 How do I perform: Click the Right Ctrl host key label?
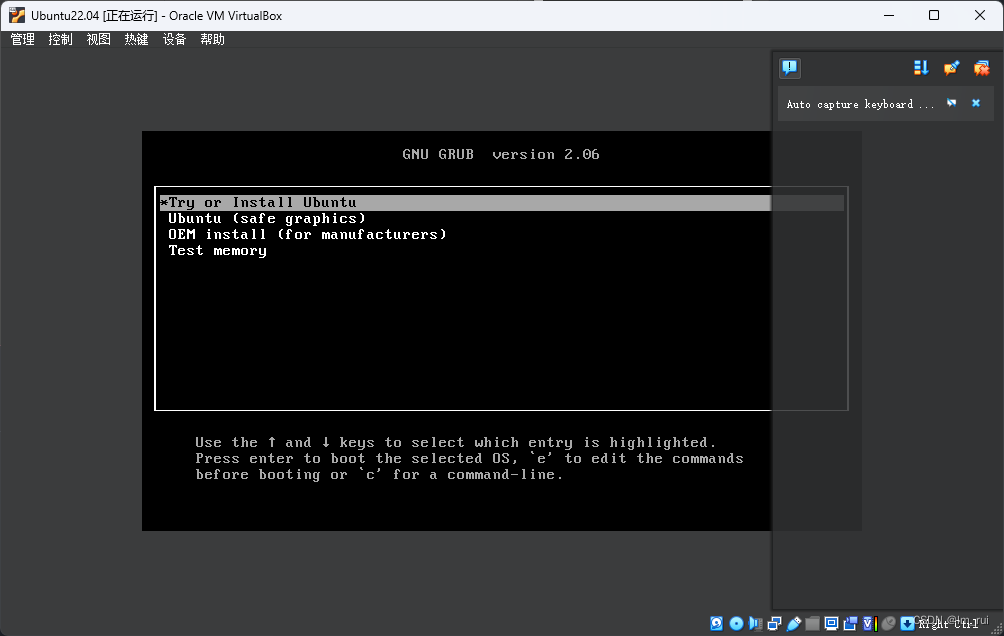tap(948, 624)
